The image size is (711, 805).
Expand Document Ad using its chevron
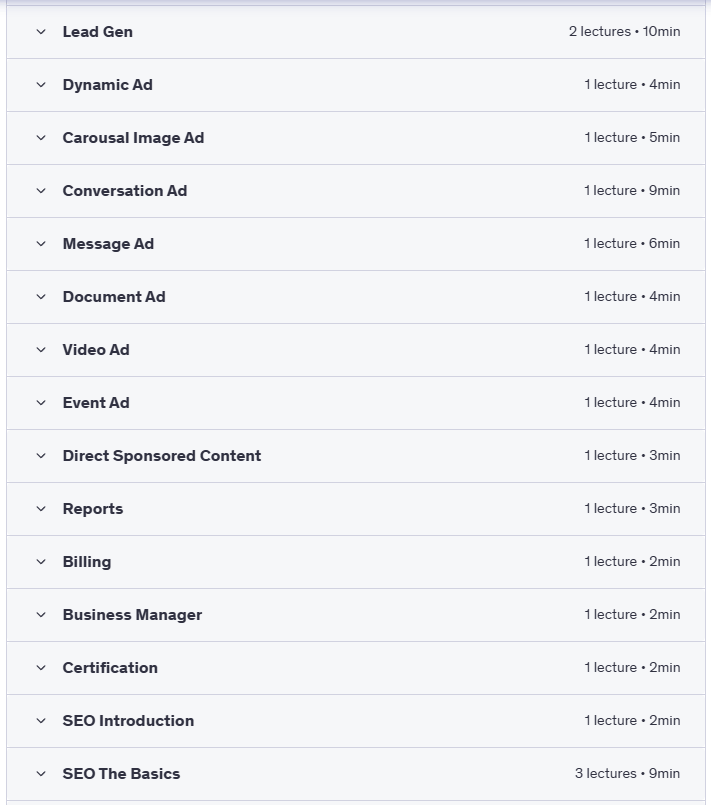(x=41, y=297)
